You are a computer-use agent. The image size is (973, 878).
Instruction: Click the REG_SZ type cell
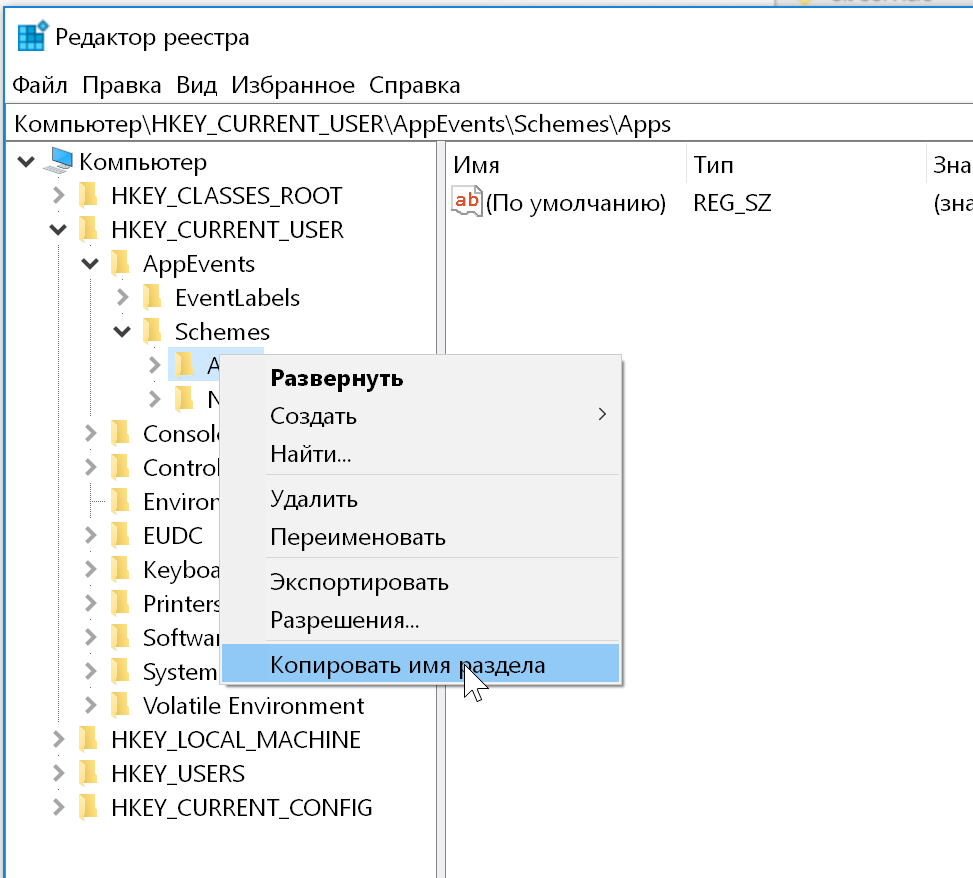(732, 203)
